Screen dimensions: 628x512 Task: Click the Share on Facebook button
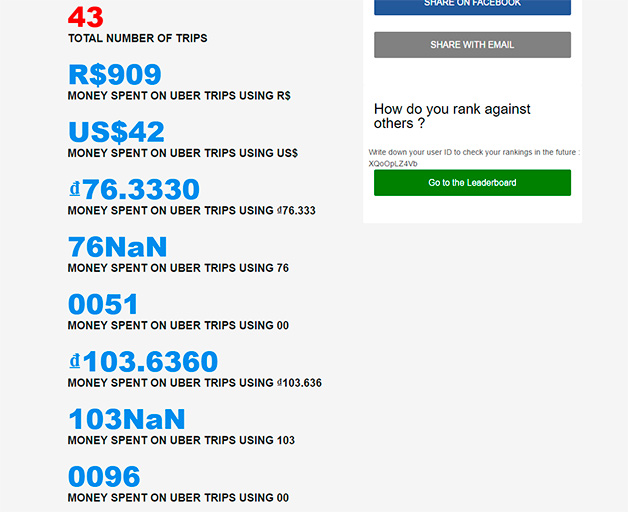(x=472, y=6)
